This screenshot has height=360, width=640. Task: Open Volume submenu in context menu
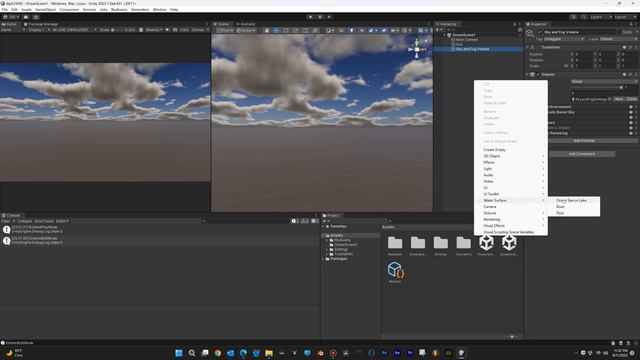pyautogui.click(x=511, y=213)
